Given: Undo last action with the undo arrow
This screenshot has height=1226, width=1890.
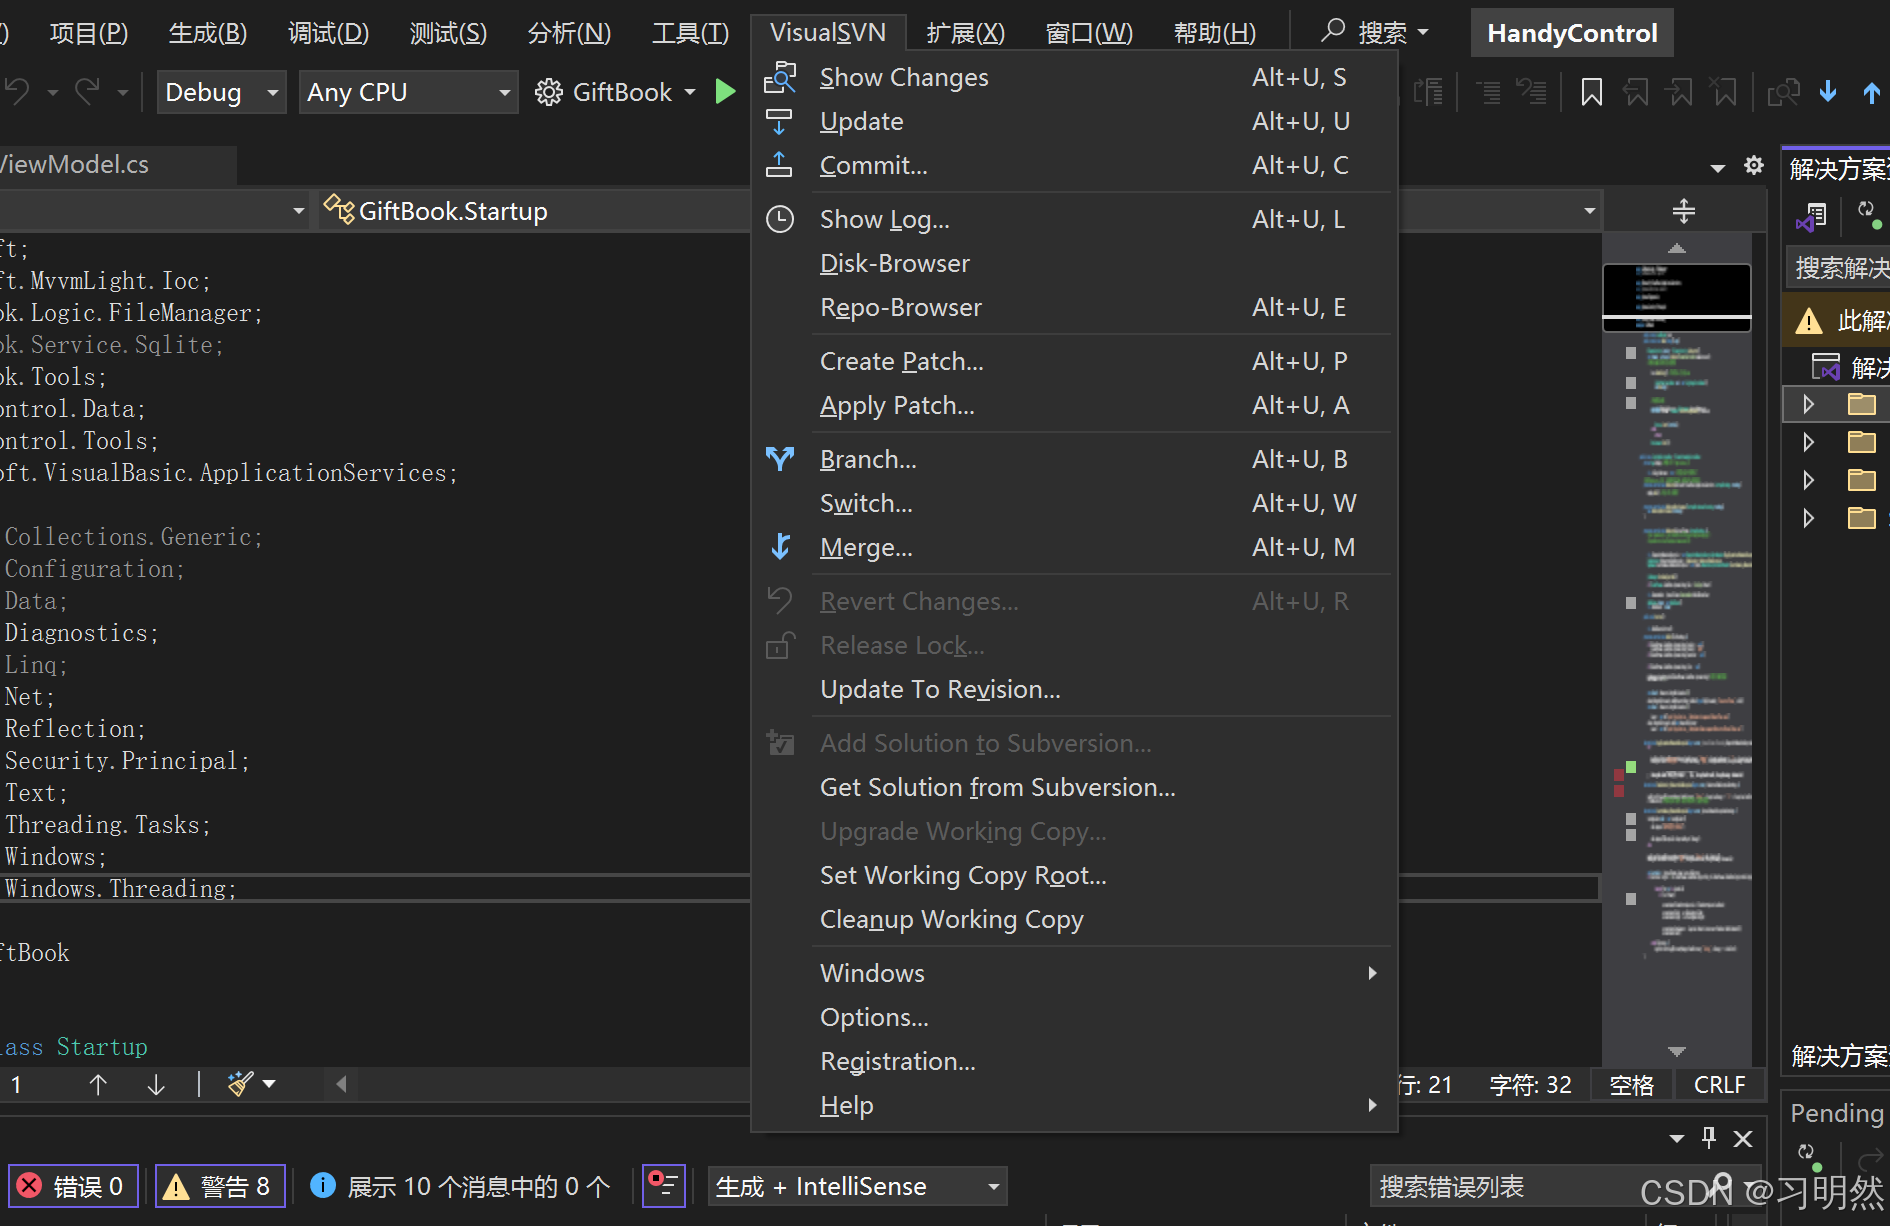Looking at the screenshot, I should tap(18, 91).
